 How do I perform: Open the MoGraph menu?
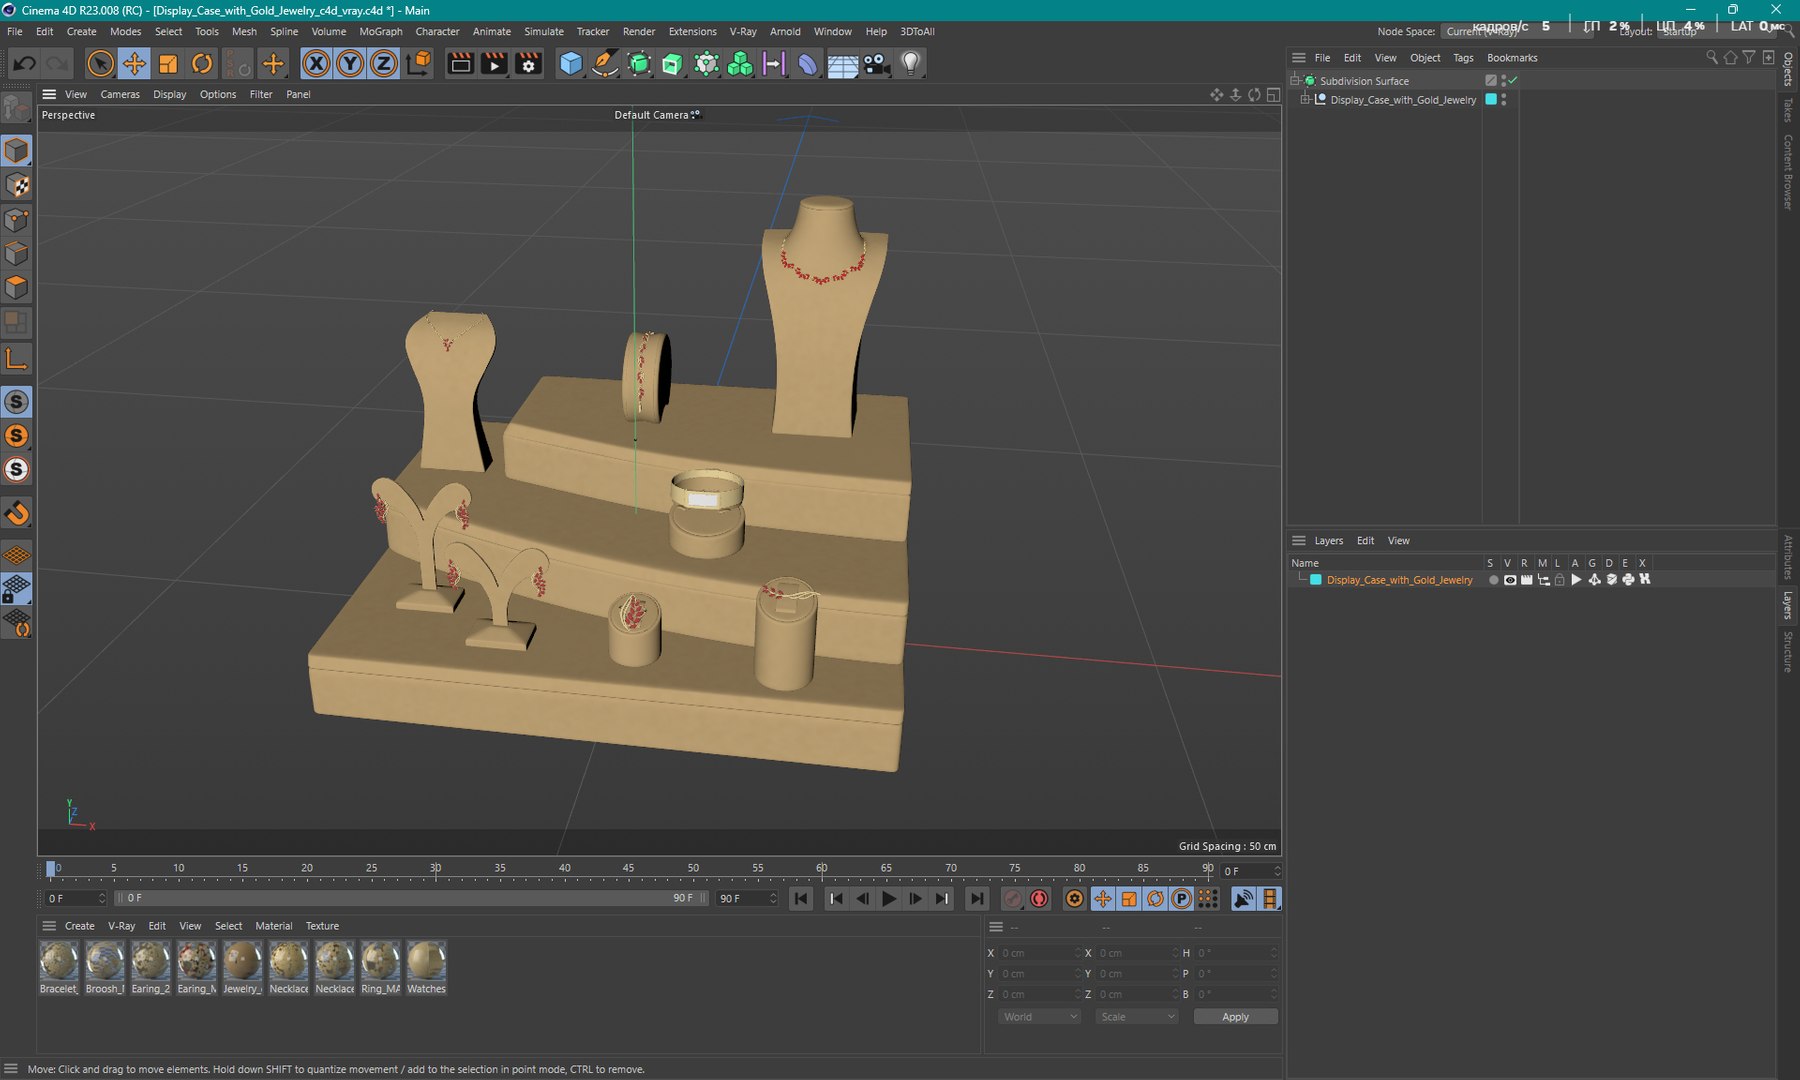(380, 32)
